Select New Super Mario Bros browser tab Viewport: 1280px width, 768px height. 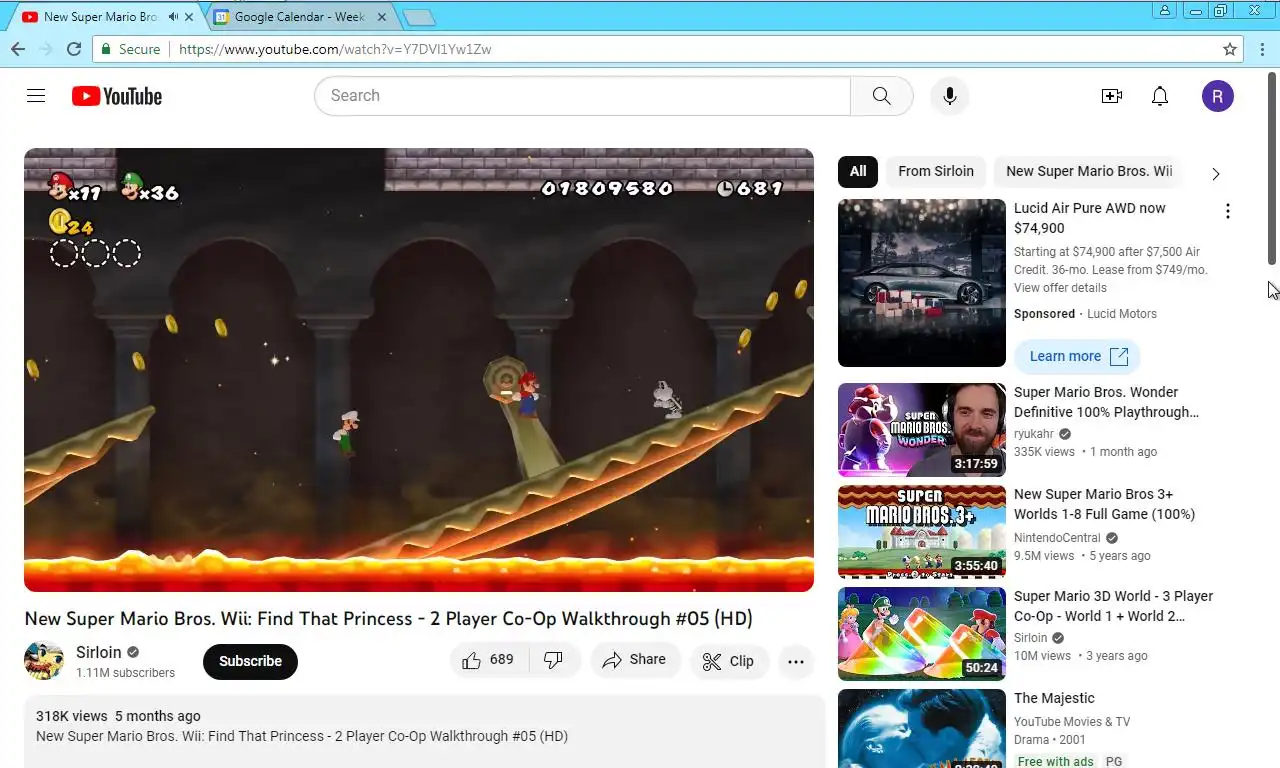click(x=100, y=17)
